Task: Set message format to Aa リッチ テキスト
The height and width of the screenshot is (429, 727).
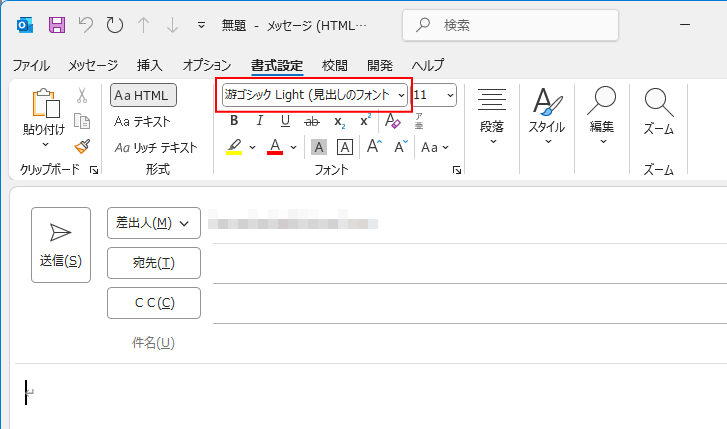Action: tap(156, 147)
